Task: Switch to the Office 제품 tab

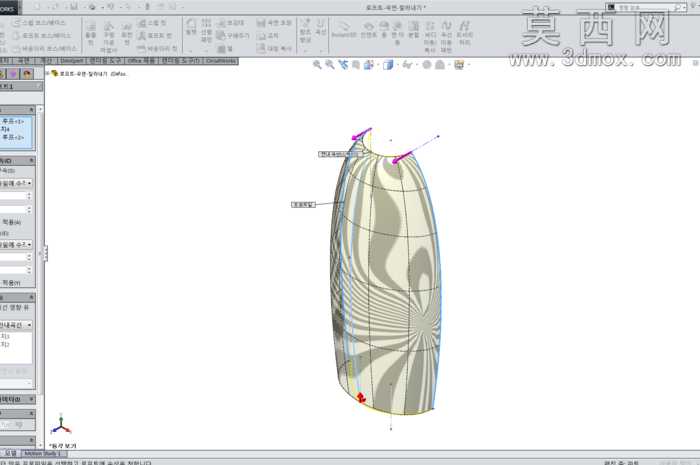Action: pyautogui.click(x=141, y=61)
